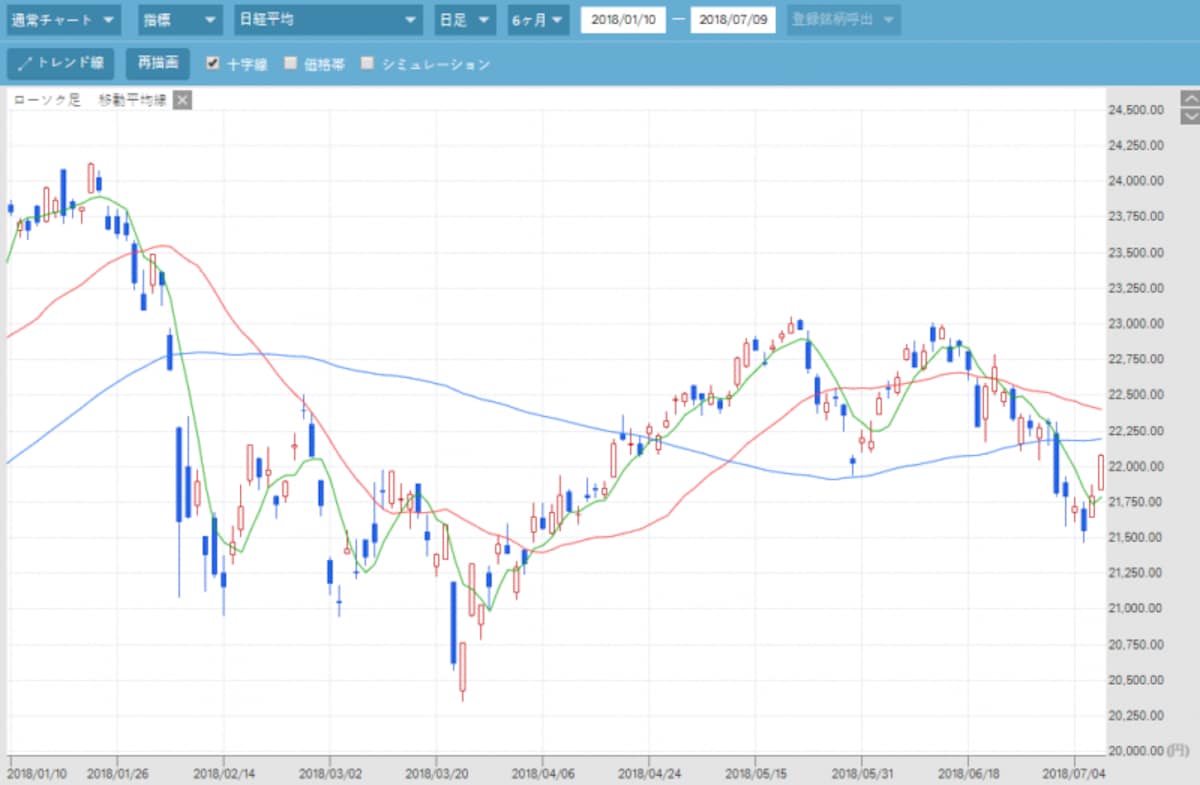The image size is (1200, 785).
Task: Enable the 価格帯 checkbox
Action: (290, 63)
